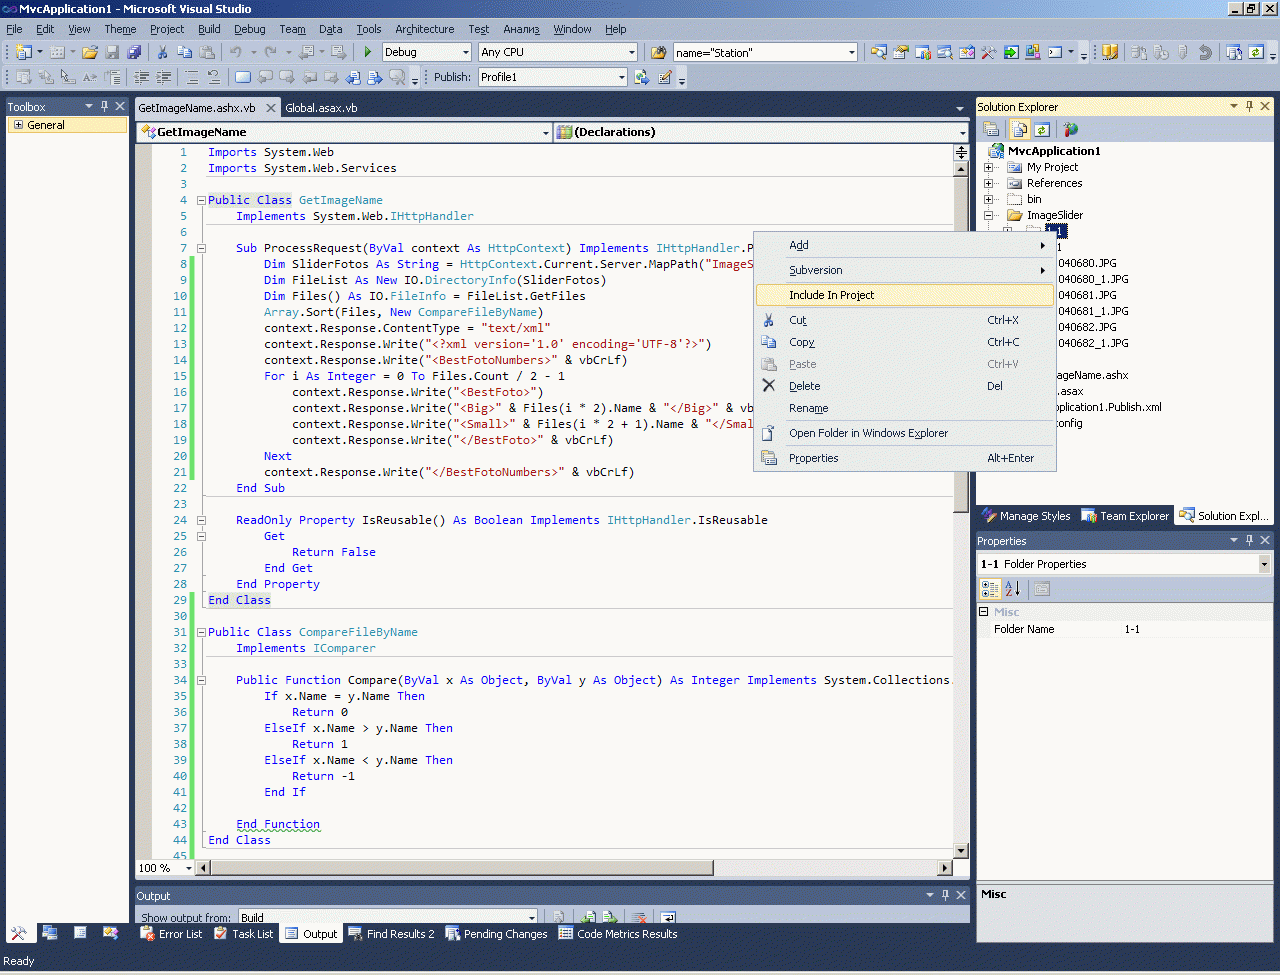1280x975 pixels.
Task: Click Refresh icon in Solution Explorer toolbar
Action: tap(1042, 129)
